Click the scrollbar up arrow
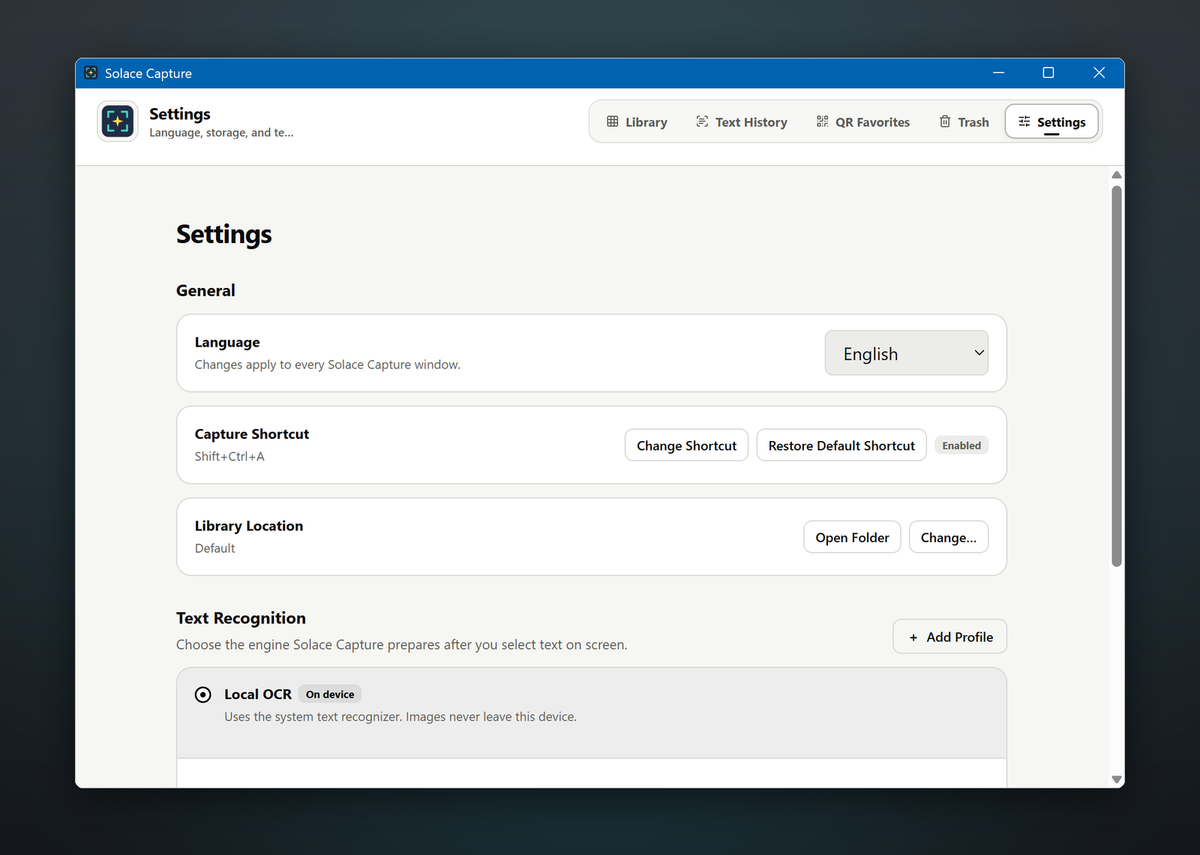 pos(1117,175)
